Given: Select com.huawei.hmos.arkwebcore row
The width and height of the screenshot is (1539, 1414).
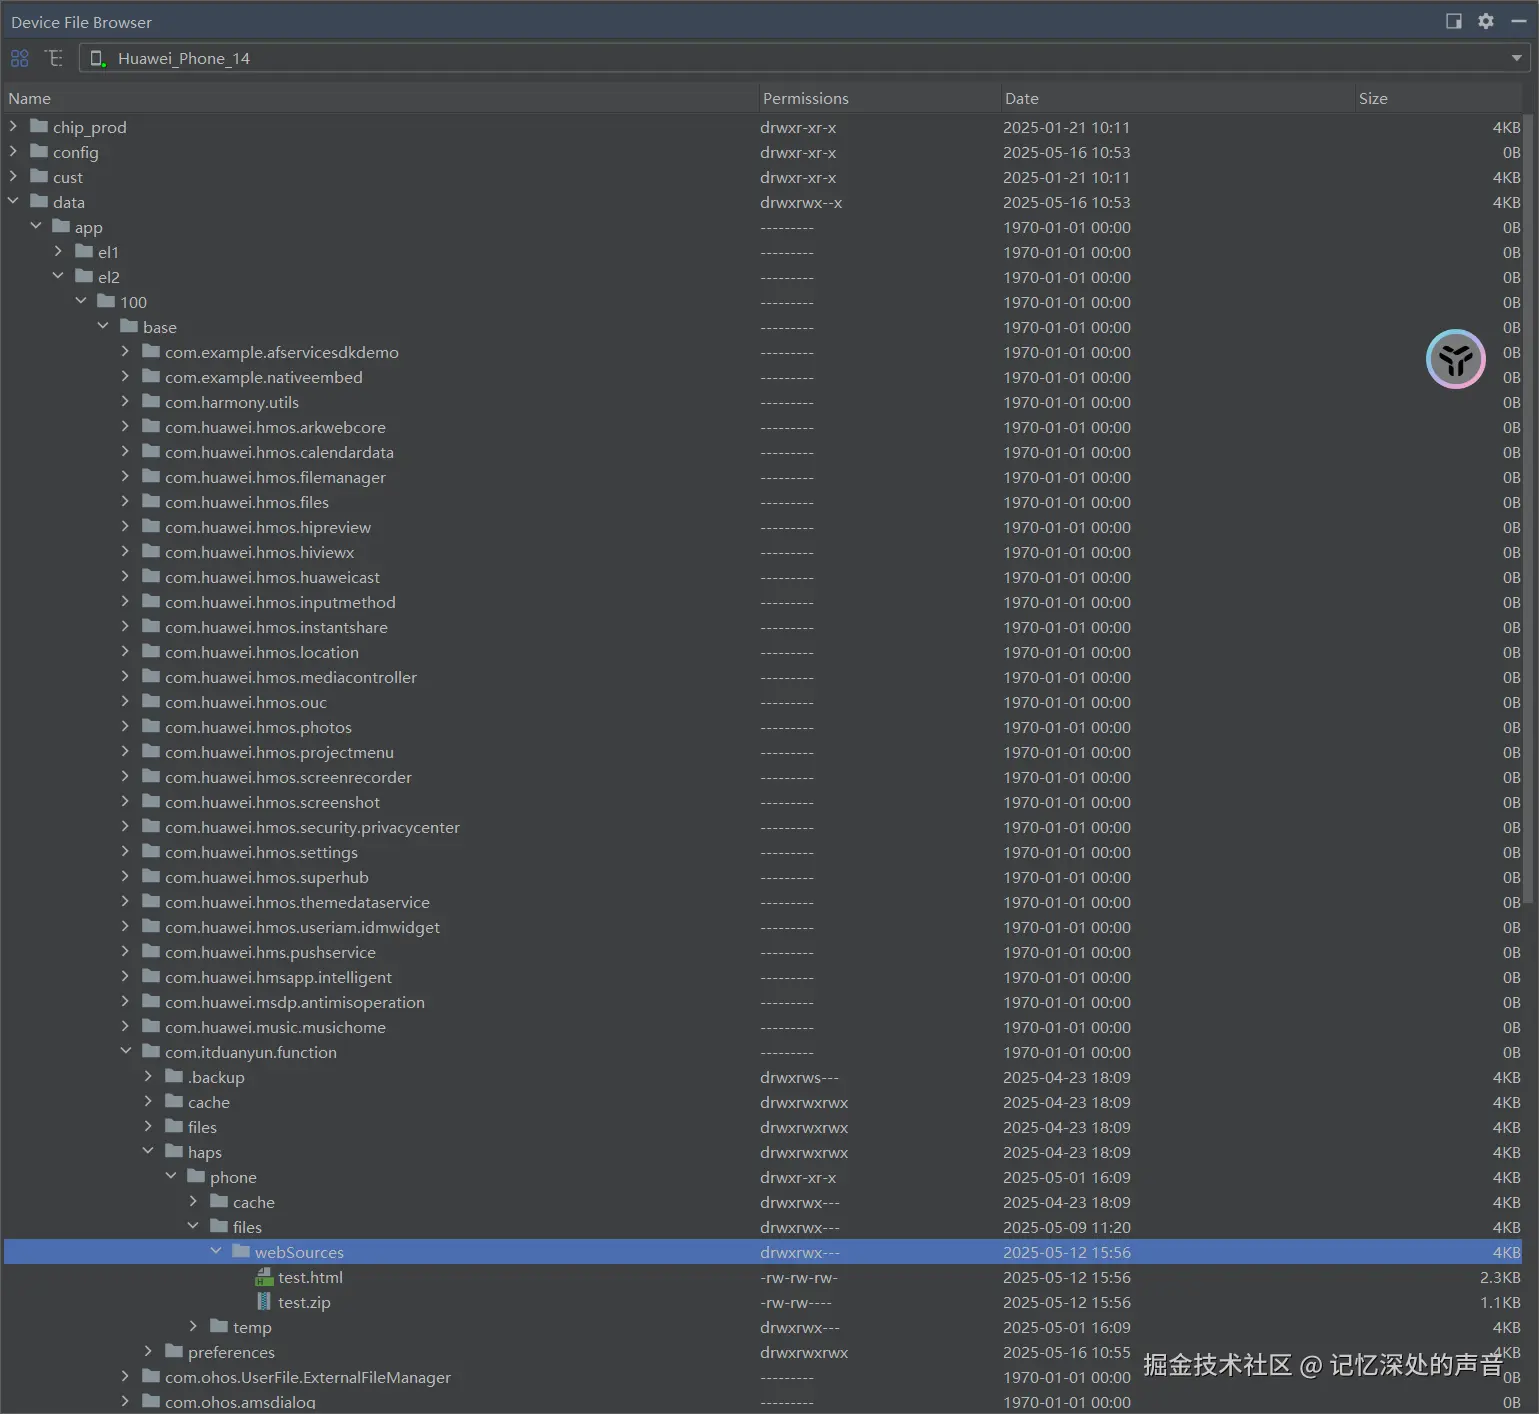Looking at the screenshot, I should 763,427.
